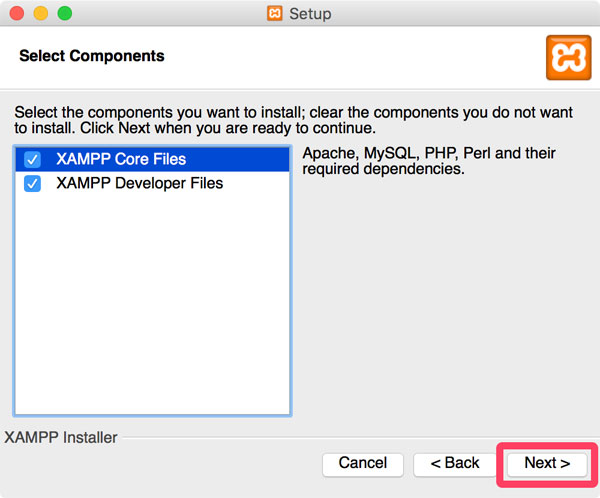Zoom Setup window with green button
Viewport: 600px width, 498px height.
point(65,13)
